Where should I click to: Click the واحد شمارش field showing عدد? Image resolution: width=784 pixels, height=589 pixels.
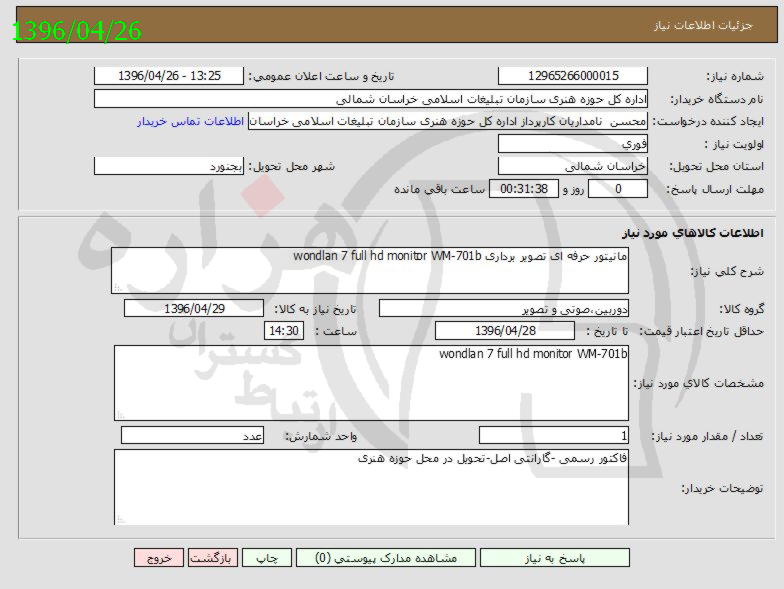point(192,436)
